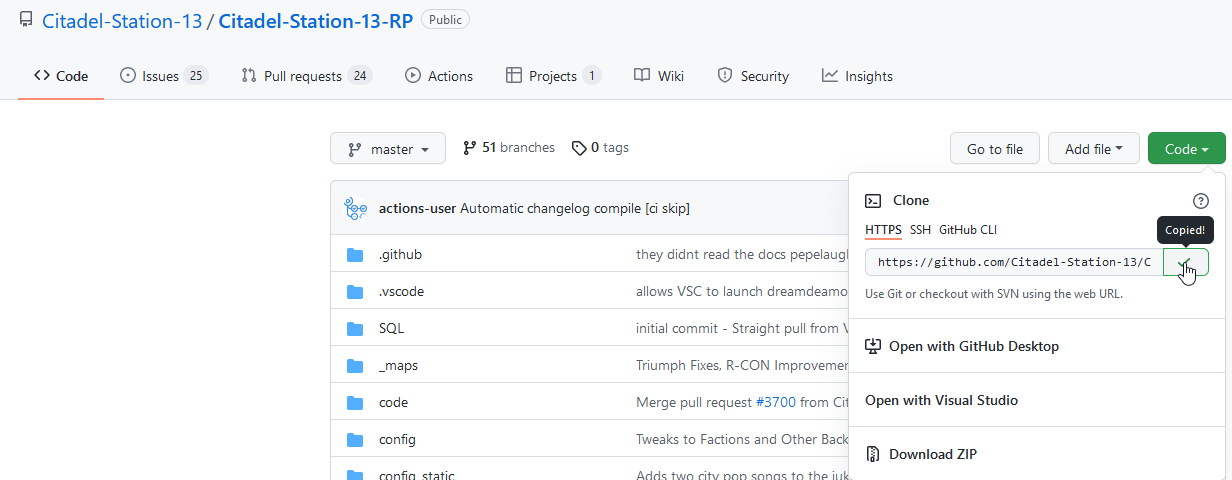Screen dimensions: 1232x480
Task: Select the GitHub CLI clone tab
Action: point(968,230)
